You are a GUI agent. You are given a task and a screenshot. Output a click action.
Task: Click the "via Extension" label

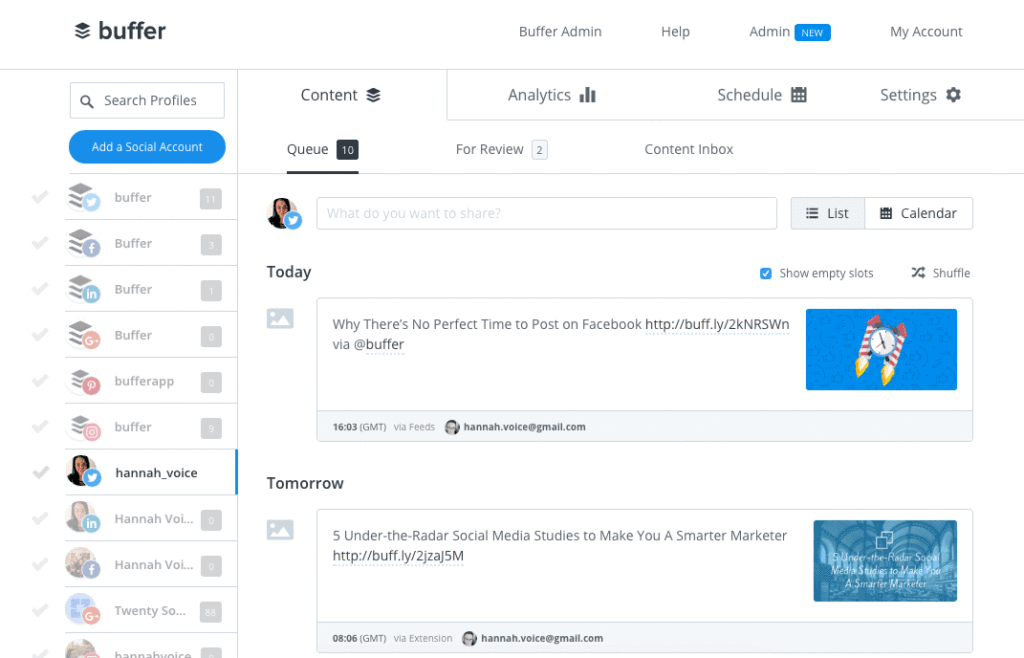(423, 638)
